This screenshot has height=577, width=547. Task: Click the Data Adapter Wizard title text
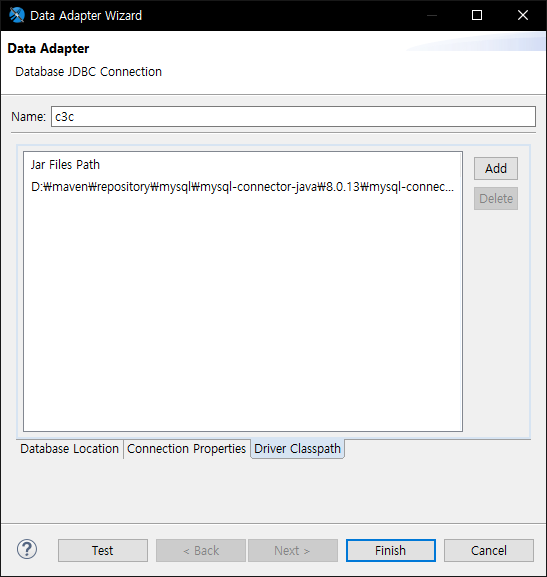point(86,15)
